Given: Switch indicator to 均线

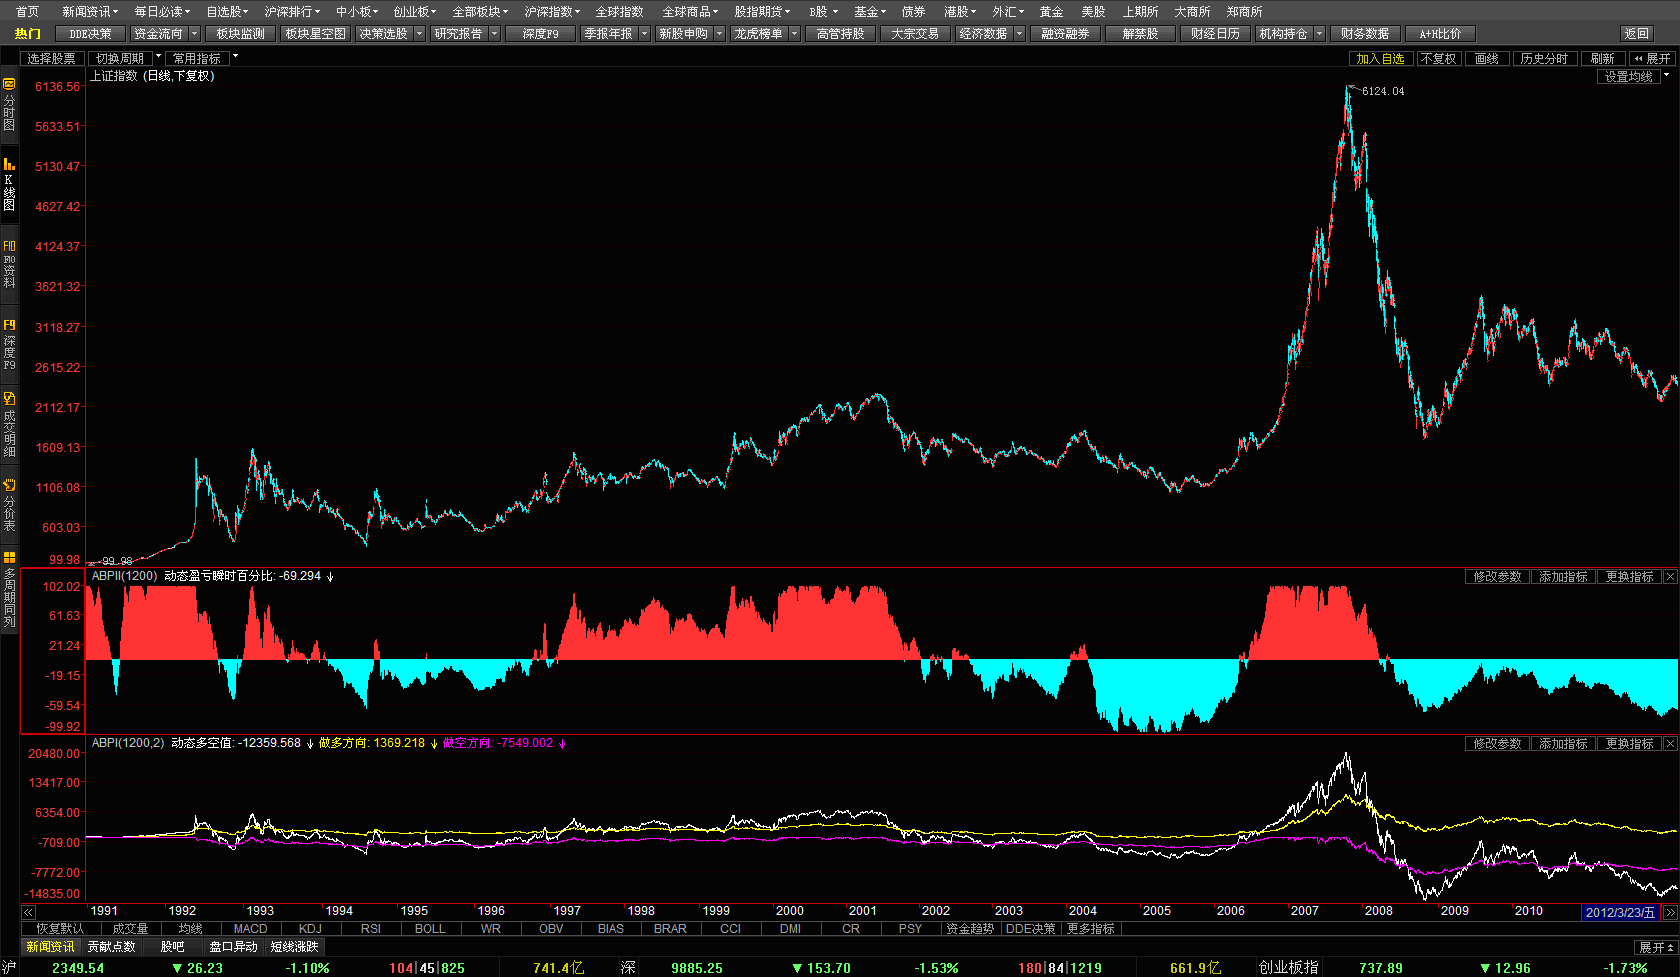Looking at the screenshot, I should 190,929.
